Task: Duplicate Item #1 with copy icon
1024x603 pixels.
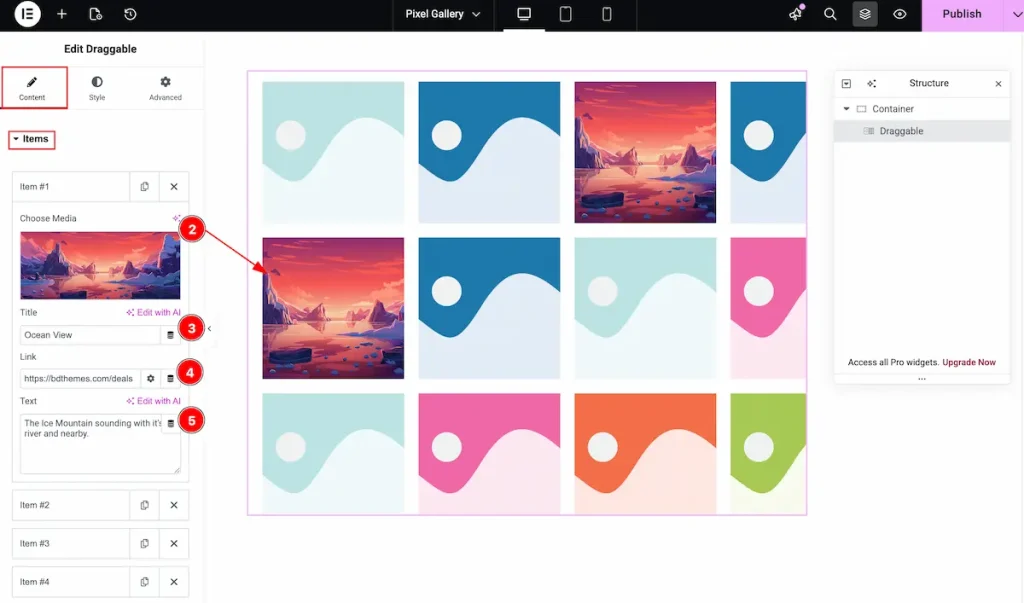Action: [145, 187]
